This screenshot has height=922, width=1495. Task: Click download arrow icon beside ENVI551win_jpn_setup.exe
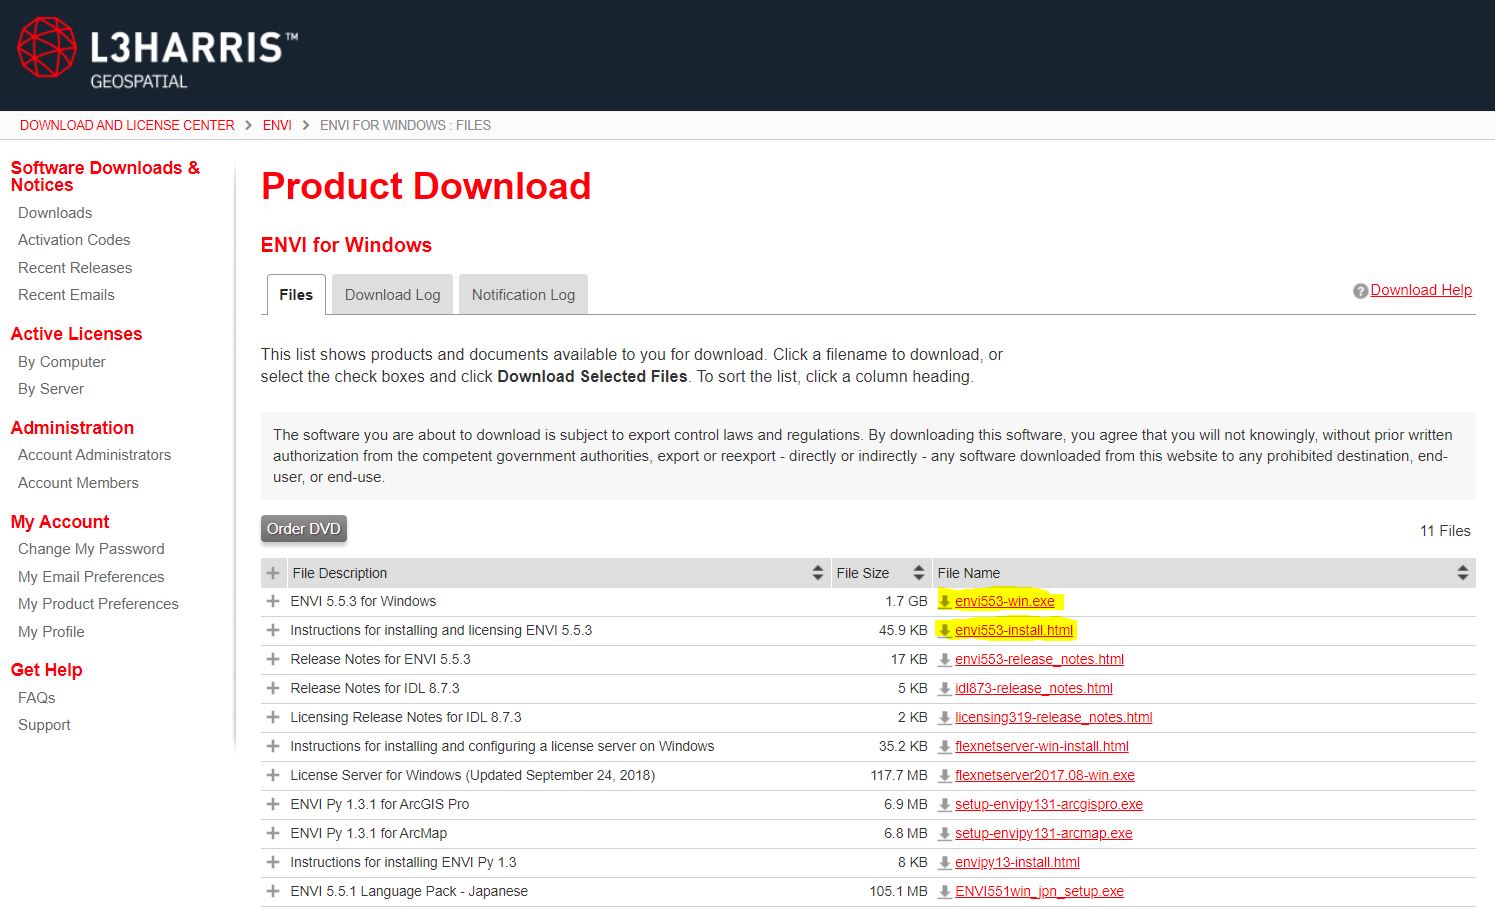(x=944, y=892)
